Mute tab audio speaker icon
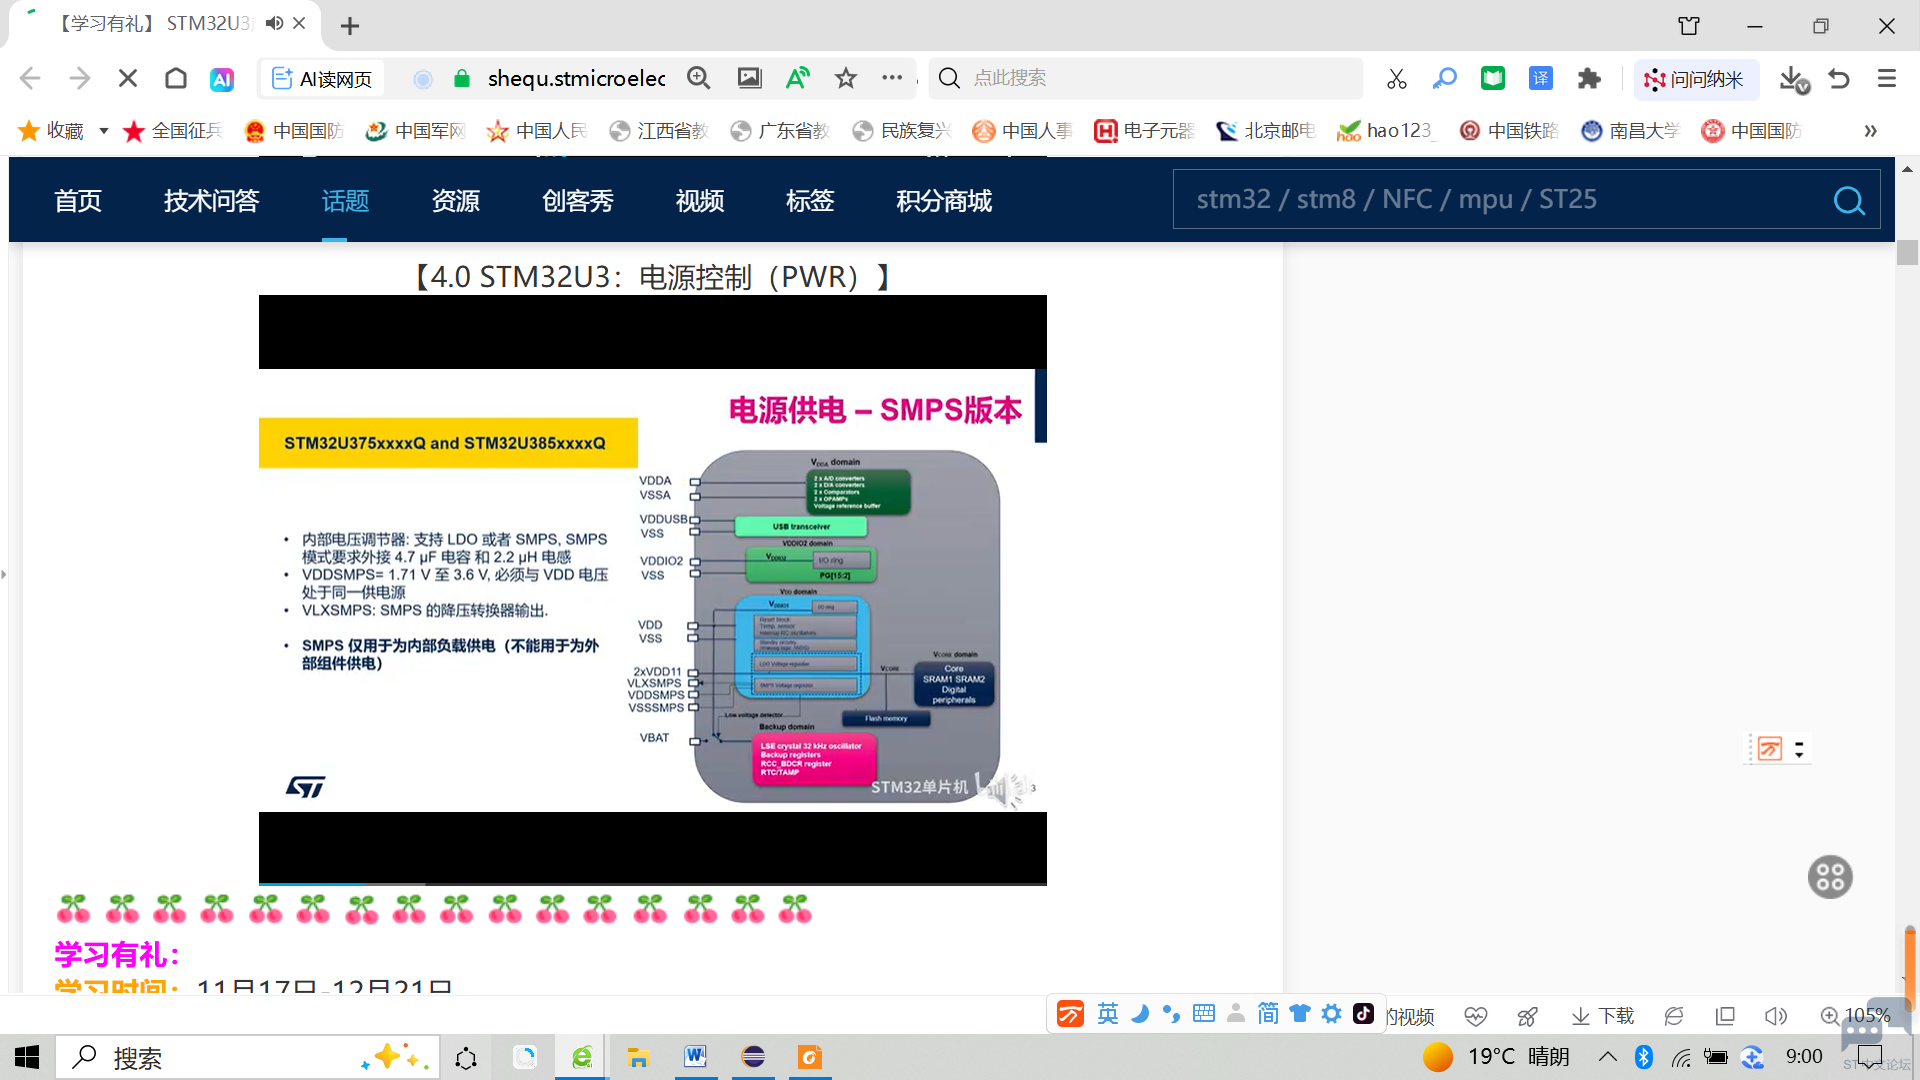1920x1080 pixels. pyautogui.click(x=274, y=23)
